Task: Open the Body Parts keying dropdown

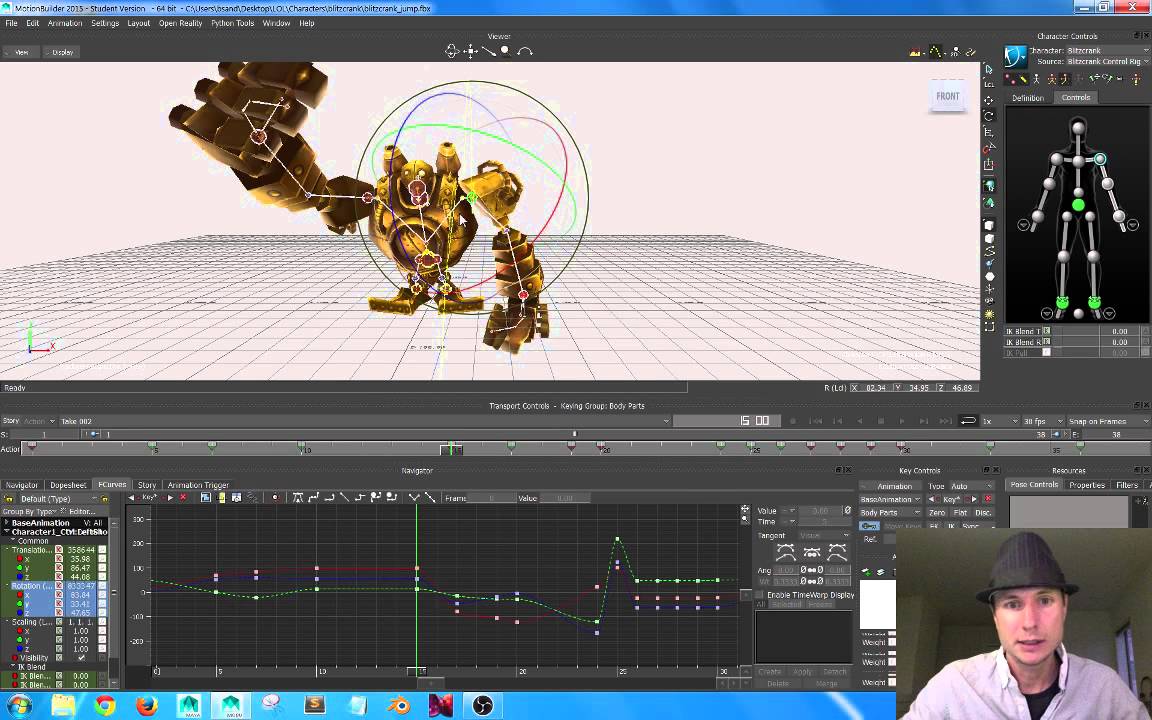Action: pos(890,512)
